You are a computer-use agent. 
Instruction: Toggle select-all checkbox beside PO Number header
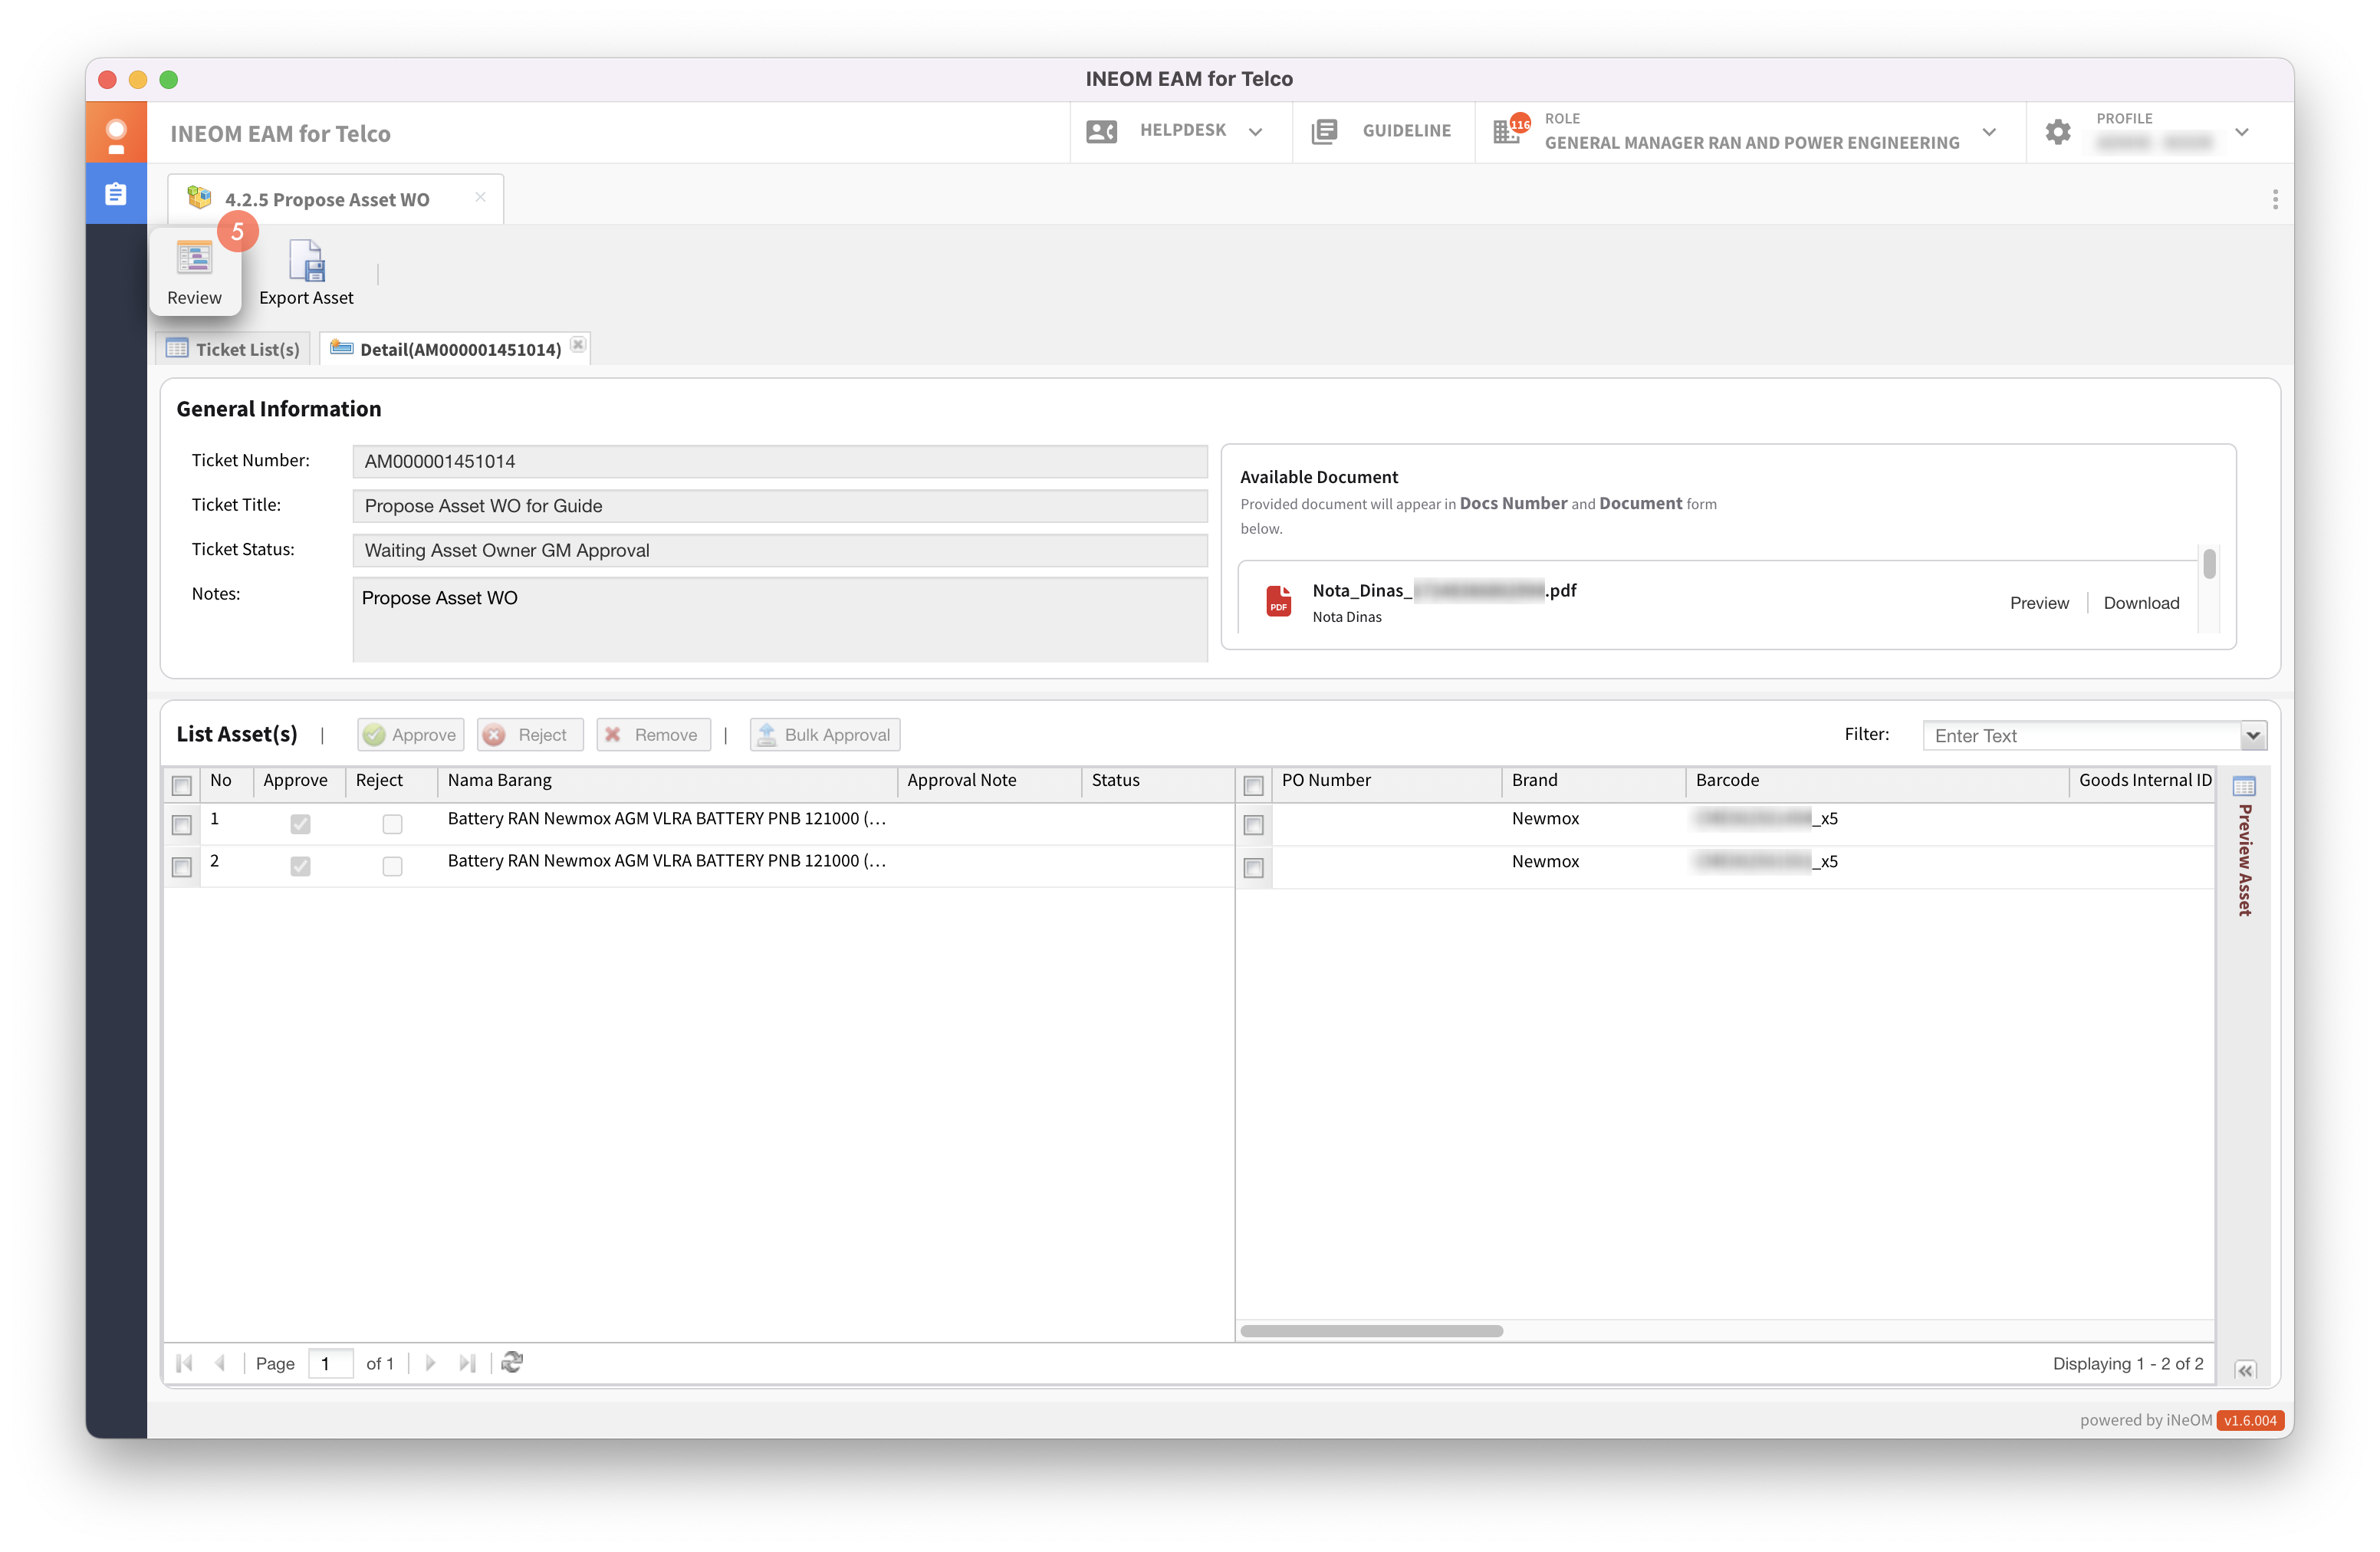pyautogui.click(x=1253, y=786)
